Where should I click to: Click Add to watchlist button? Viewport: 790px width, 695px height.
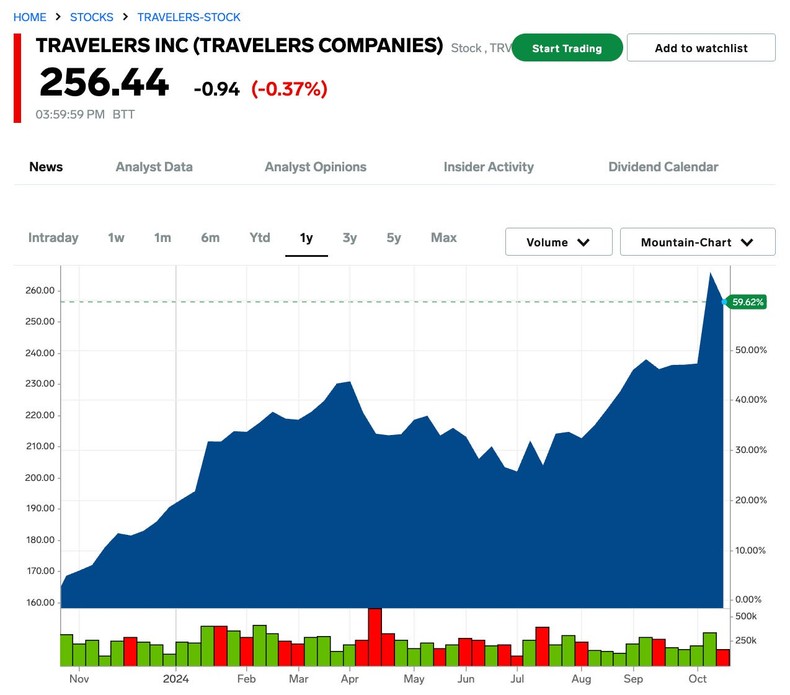coord(700,48)
